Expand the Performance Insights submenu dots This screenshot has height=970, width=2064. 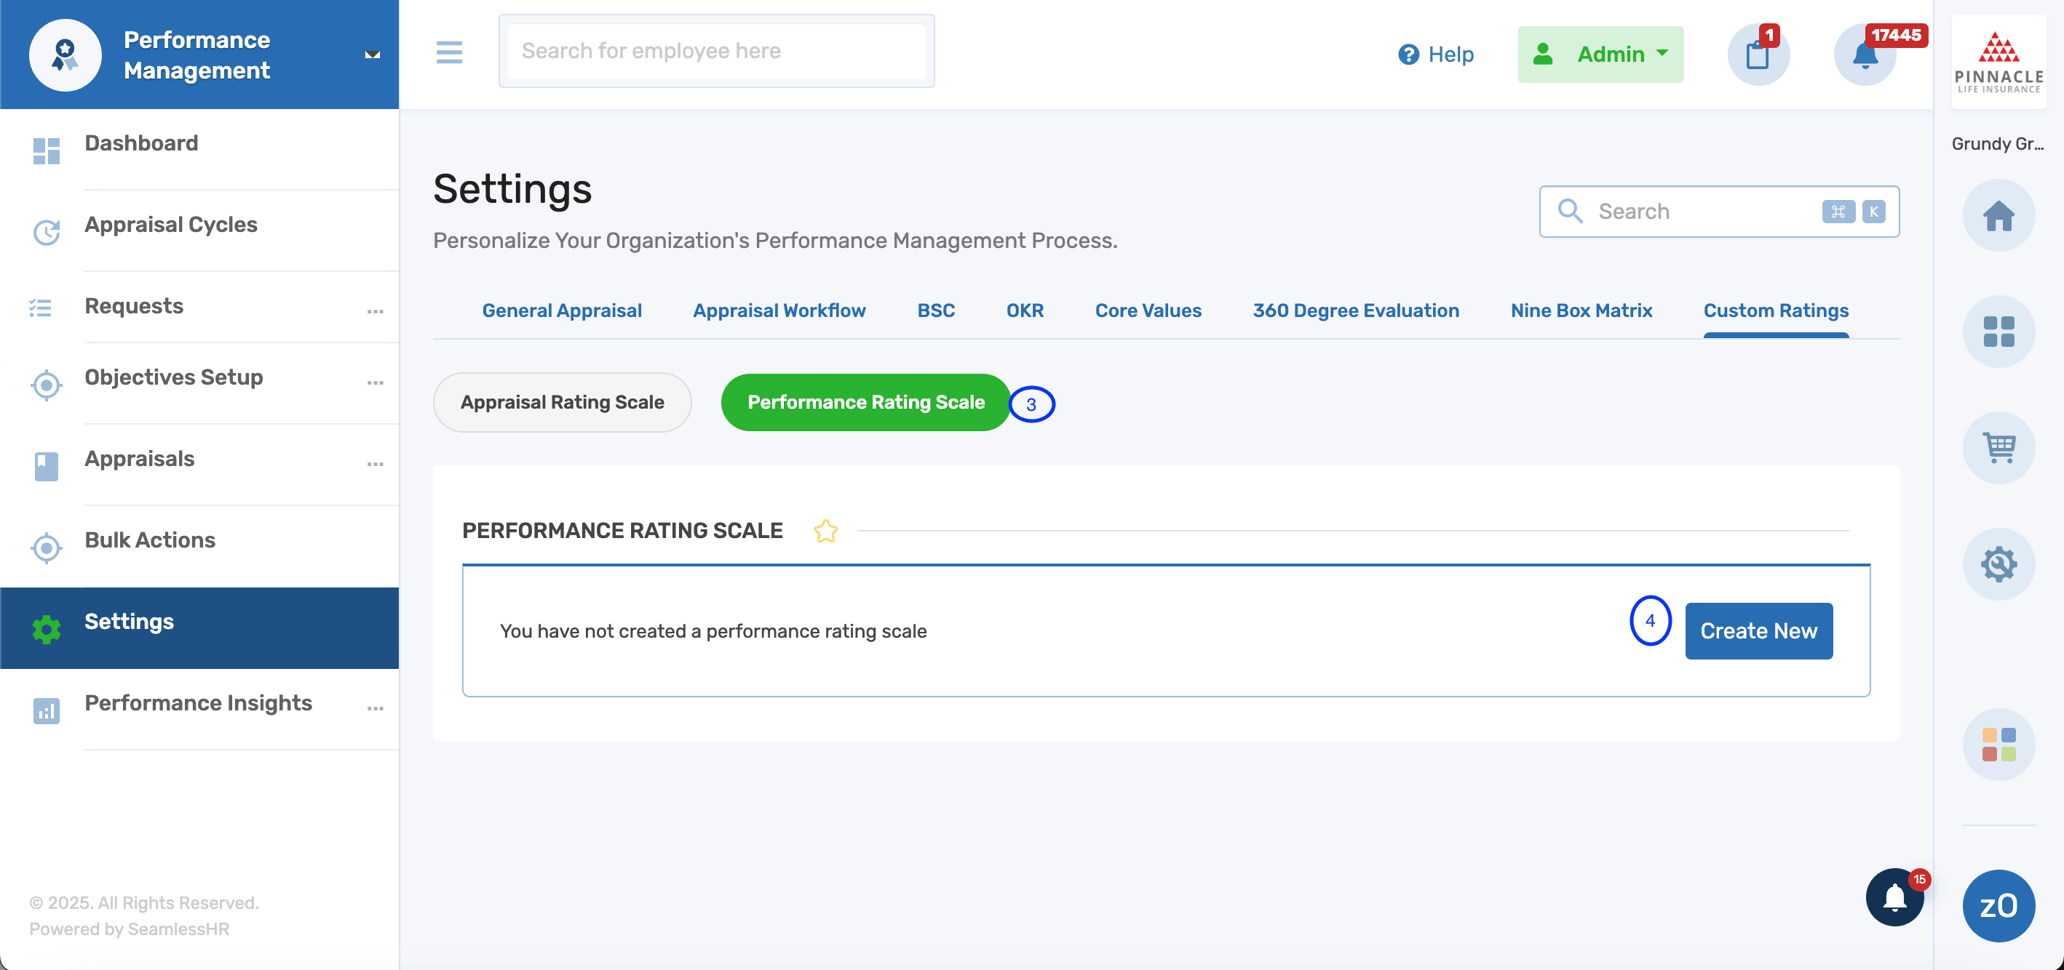tap(375, 709)
